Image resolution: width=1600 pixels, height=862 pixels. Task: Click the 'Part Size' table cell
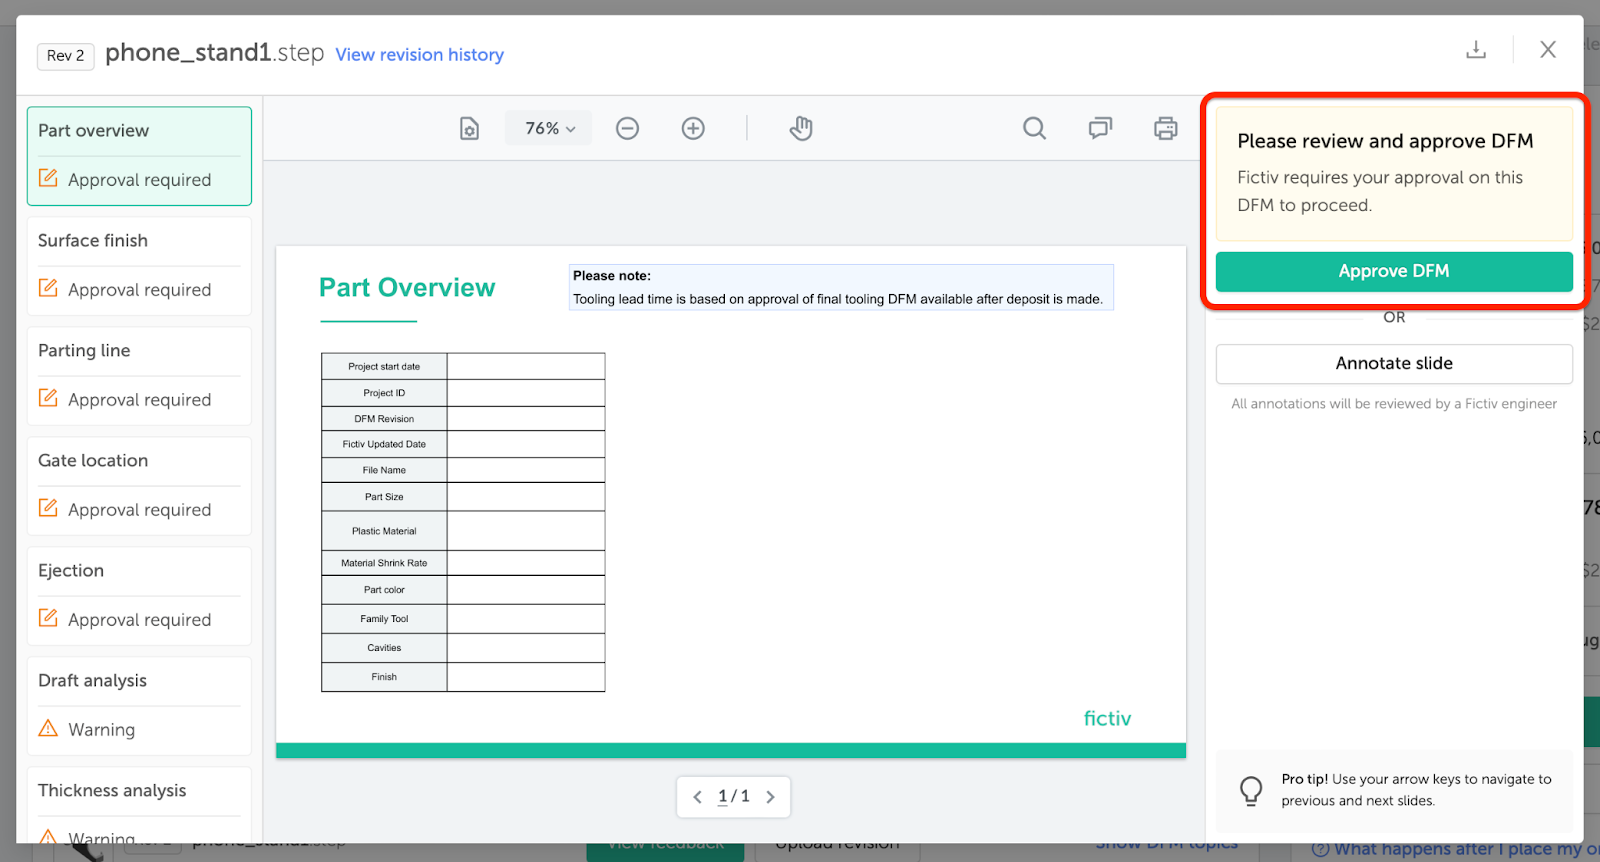(384, 497)
